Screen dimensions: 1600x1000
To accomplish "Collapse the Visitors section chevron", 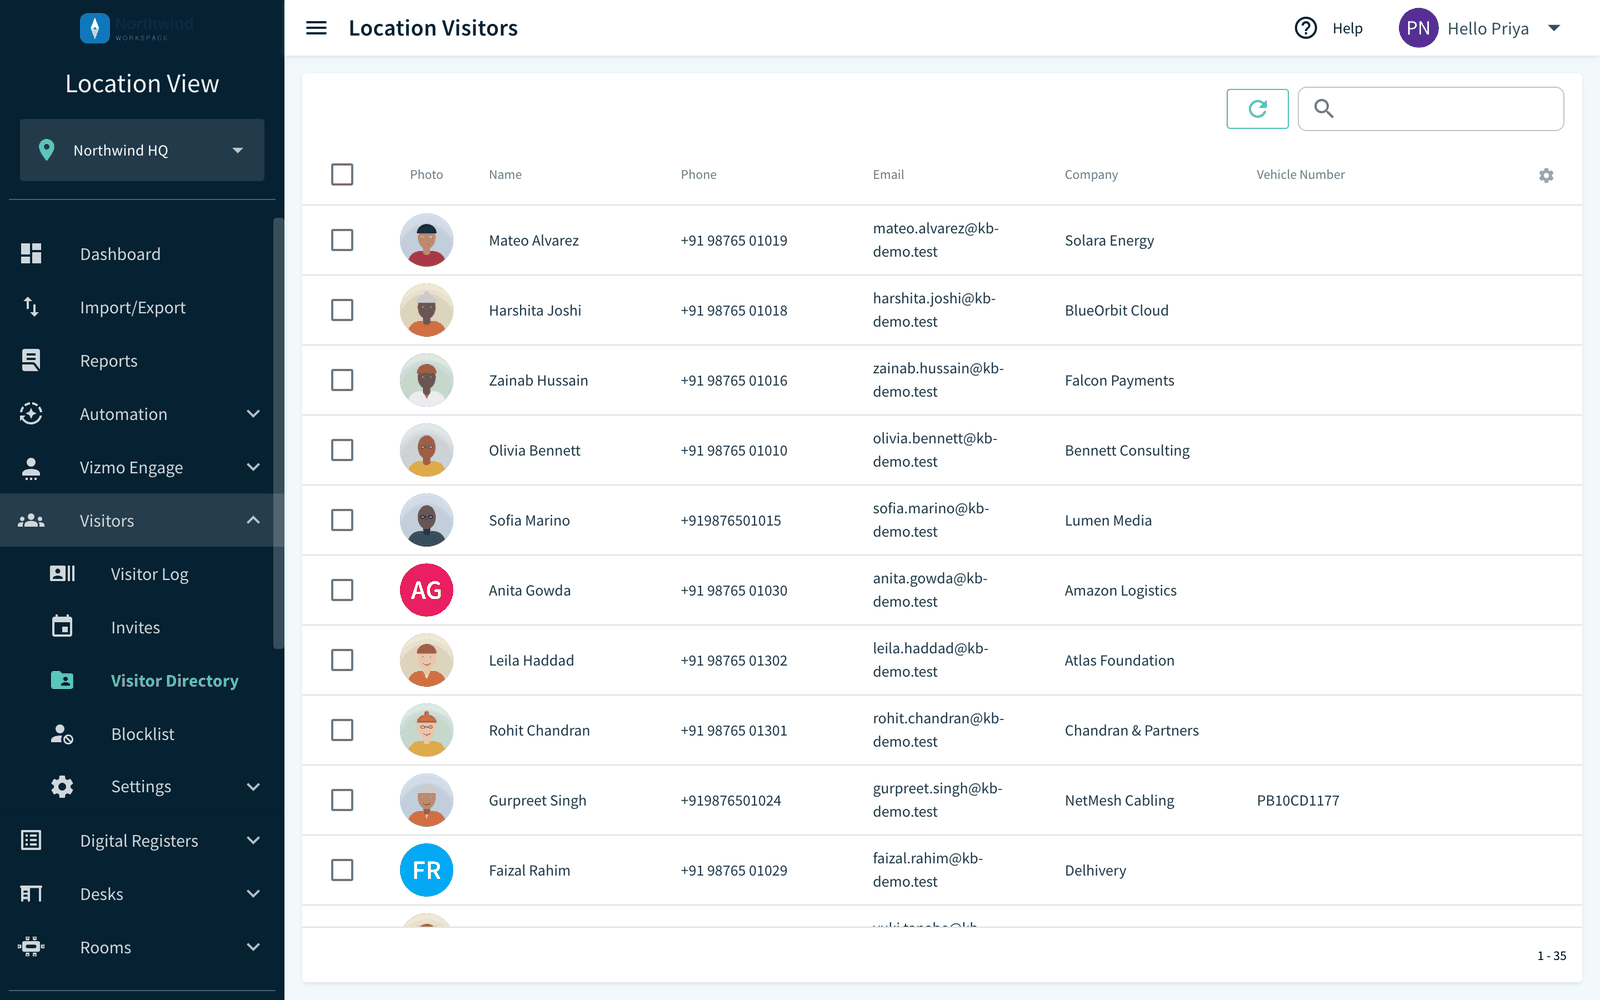I will 253,520.
